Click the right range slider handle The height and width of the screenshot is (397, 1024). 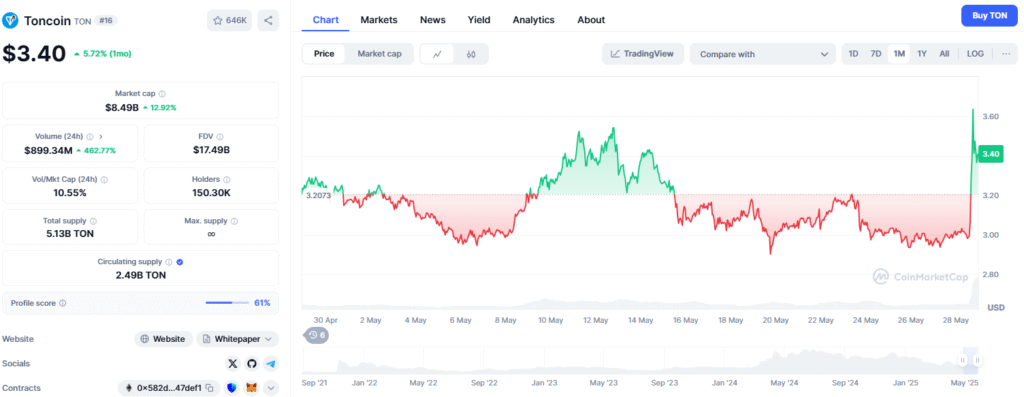pyautogui.click(x=978, y=360)
